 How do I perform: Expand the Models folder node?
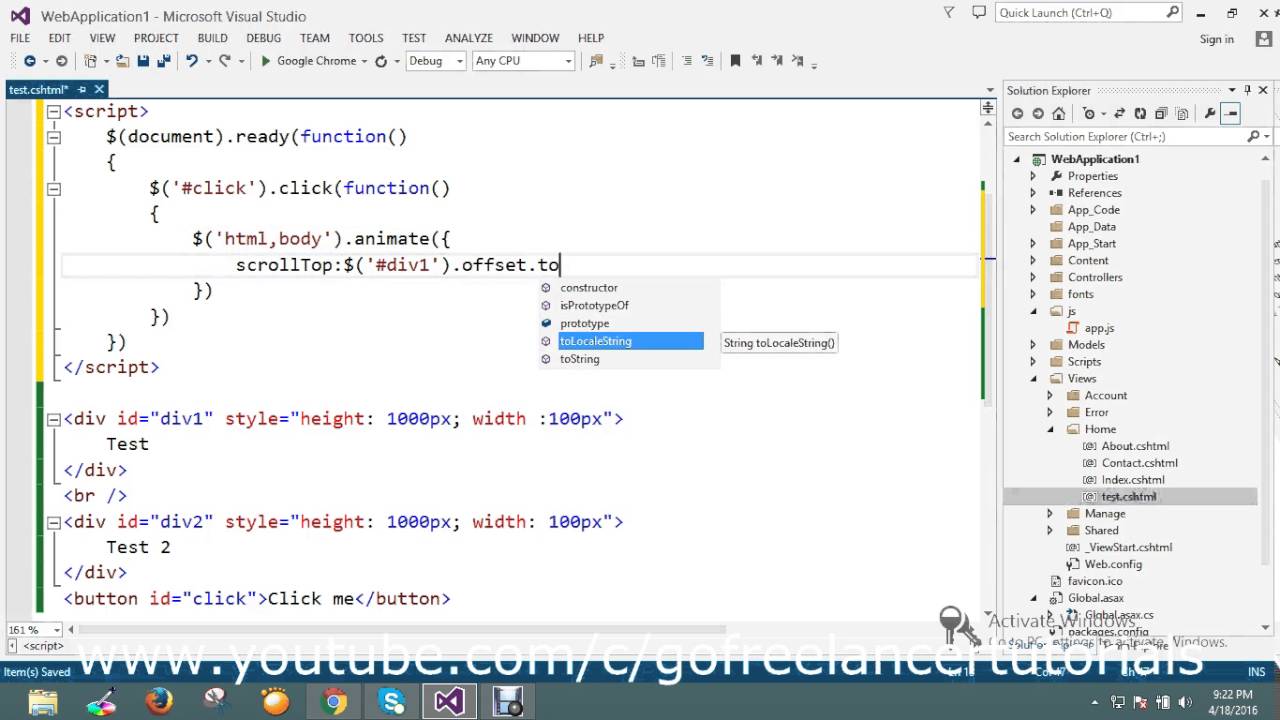tap(1033, 345)
